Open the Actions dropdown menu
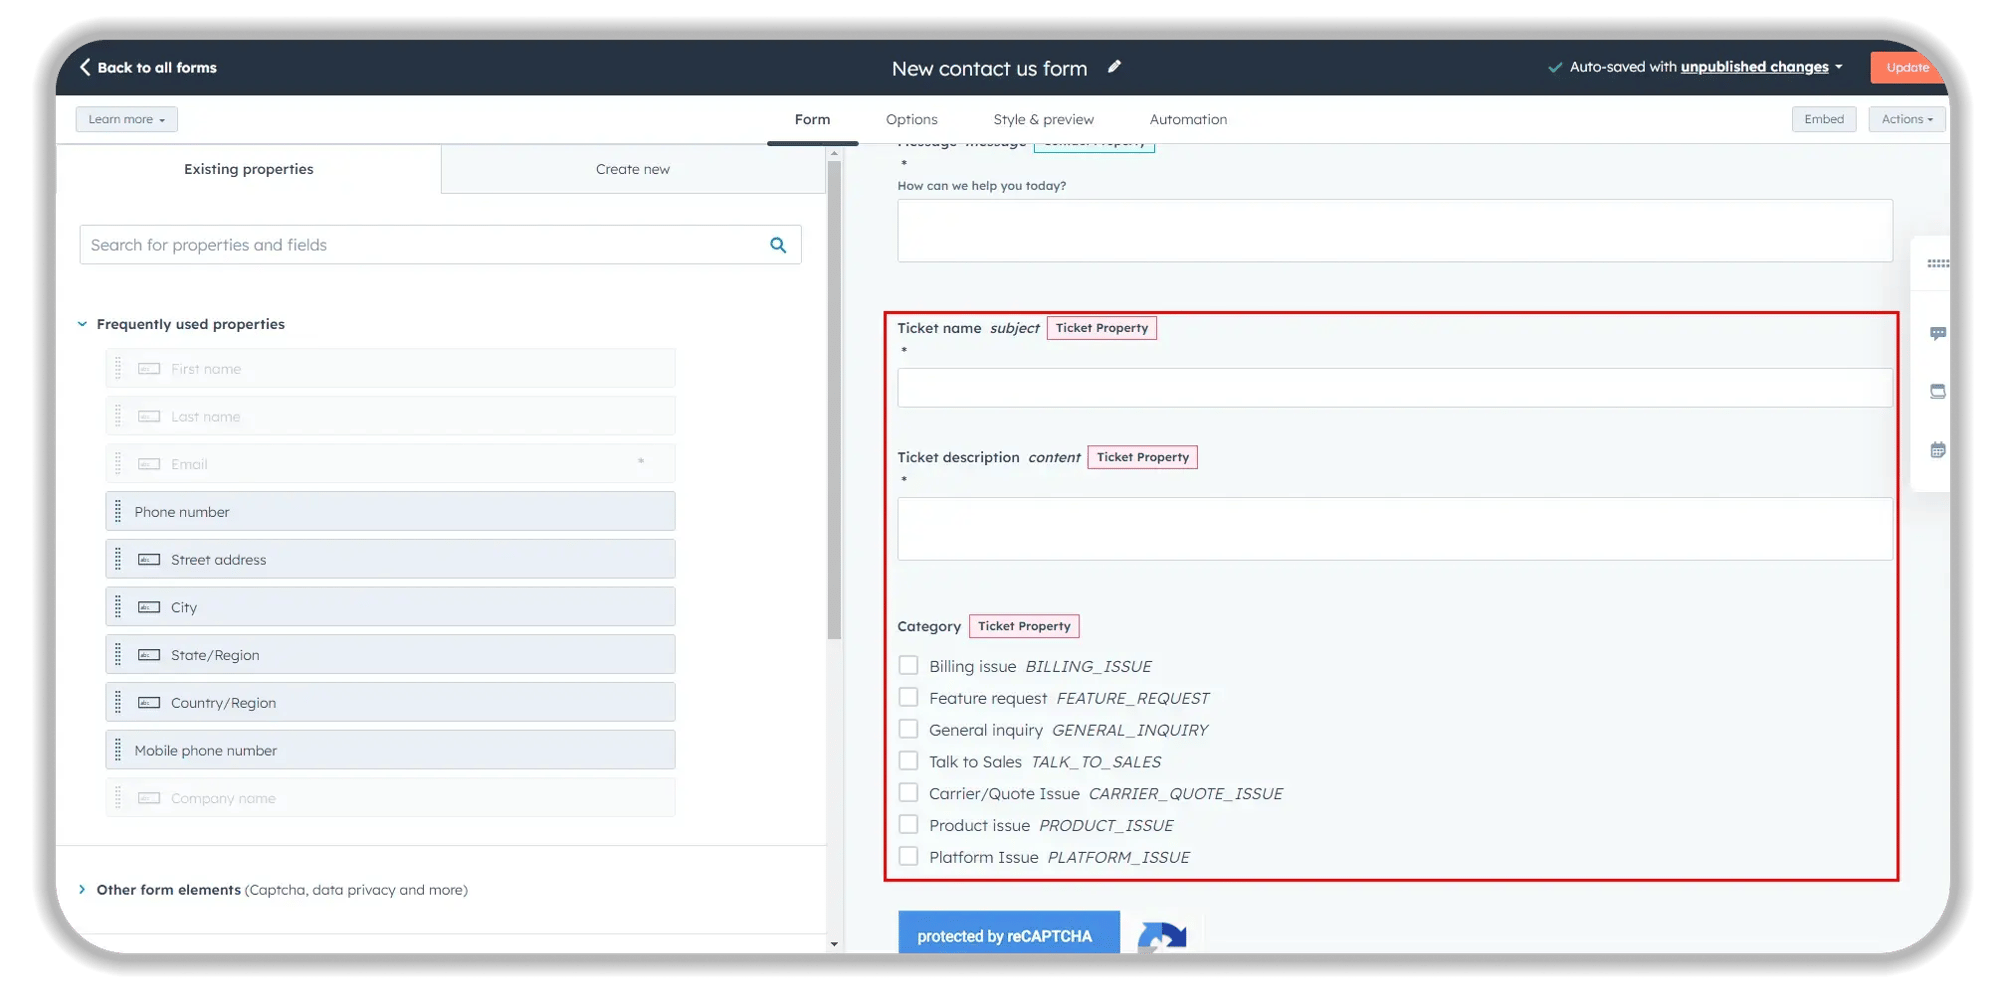The width and height of the screenshot is (2000, 1006). (1906, 119)
